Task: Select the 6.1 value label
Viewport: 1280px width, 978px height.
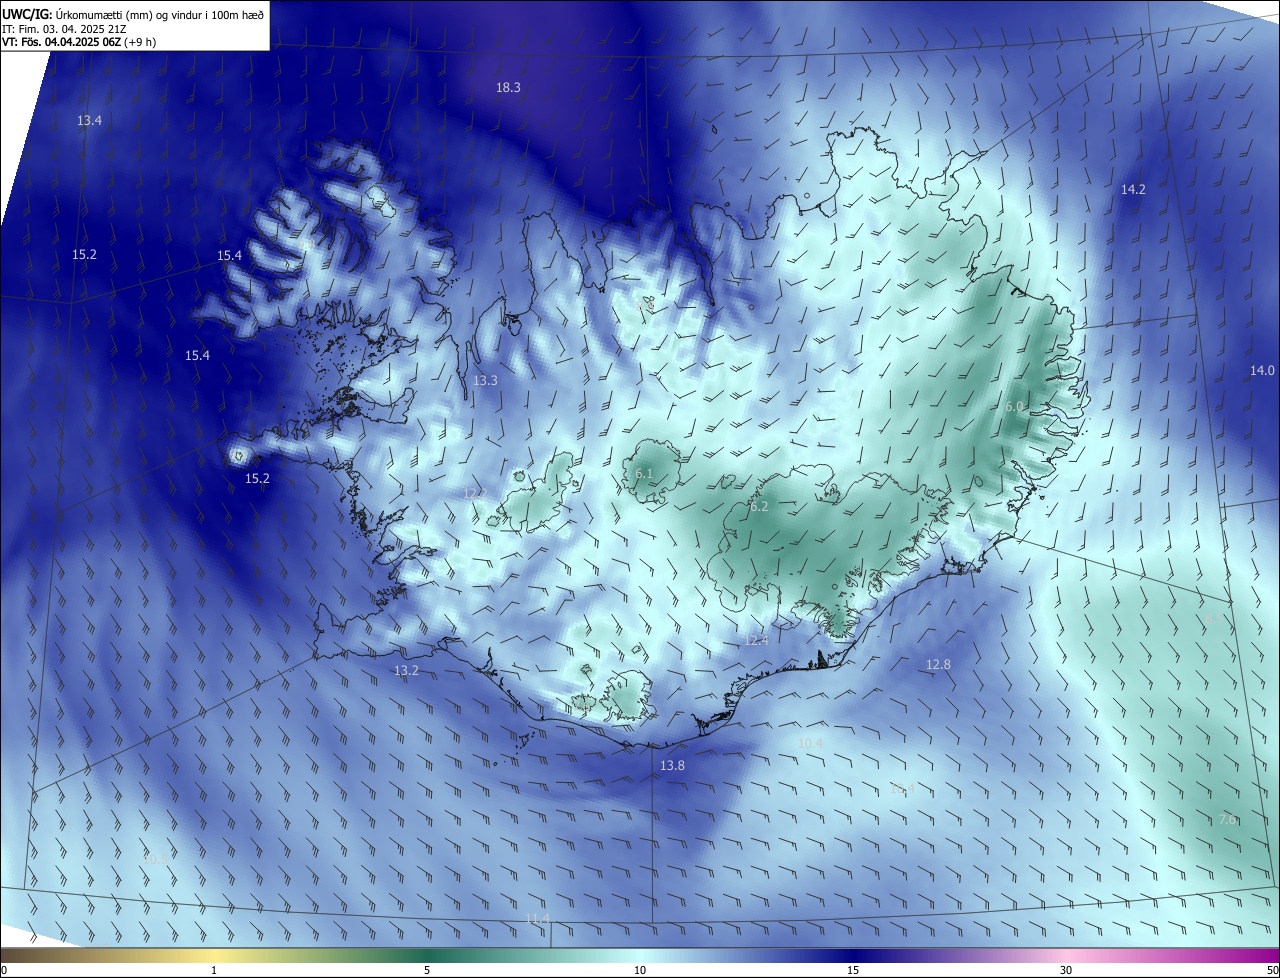Action: pos(643,474)
